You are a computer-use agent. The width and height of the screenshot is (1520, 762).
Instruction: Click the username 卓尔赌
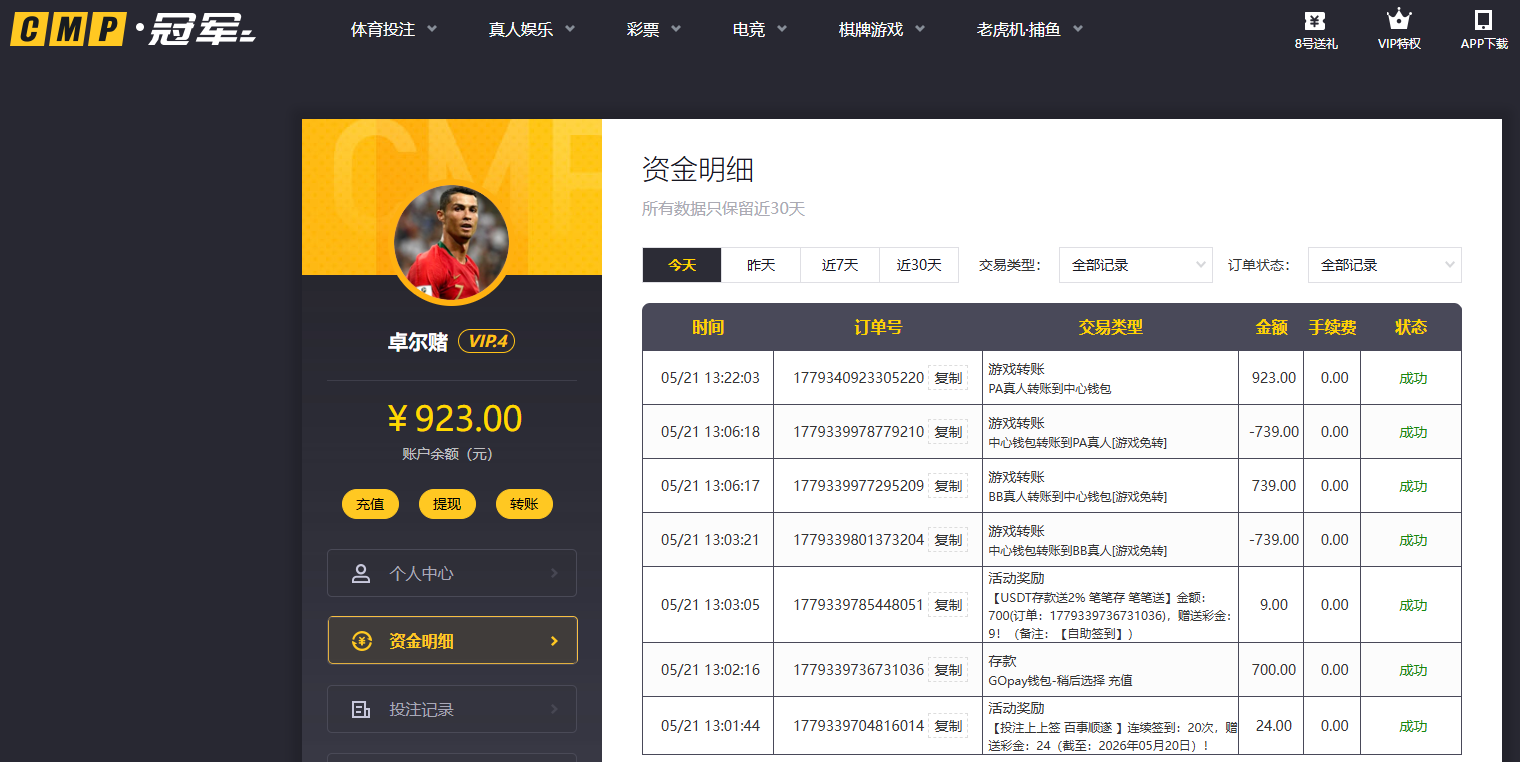click(x=418, y=342)
